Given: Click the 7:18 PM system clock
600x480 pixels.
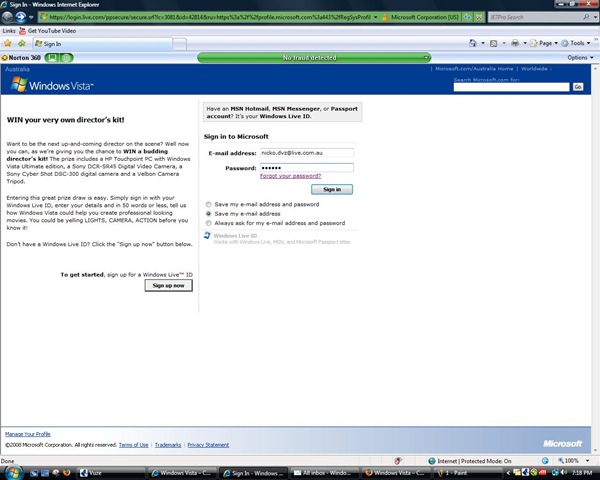Looking at the screenshot, I should tap(583, 473).
